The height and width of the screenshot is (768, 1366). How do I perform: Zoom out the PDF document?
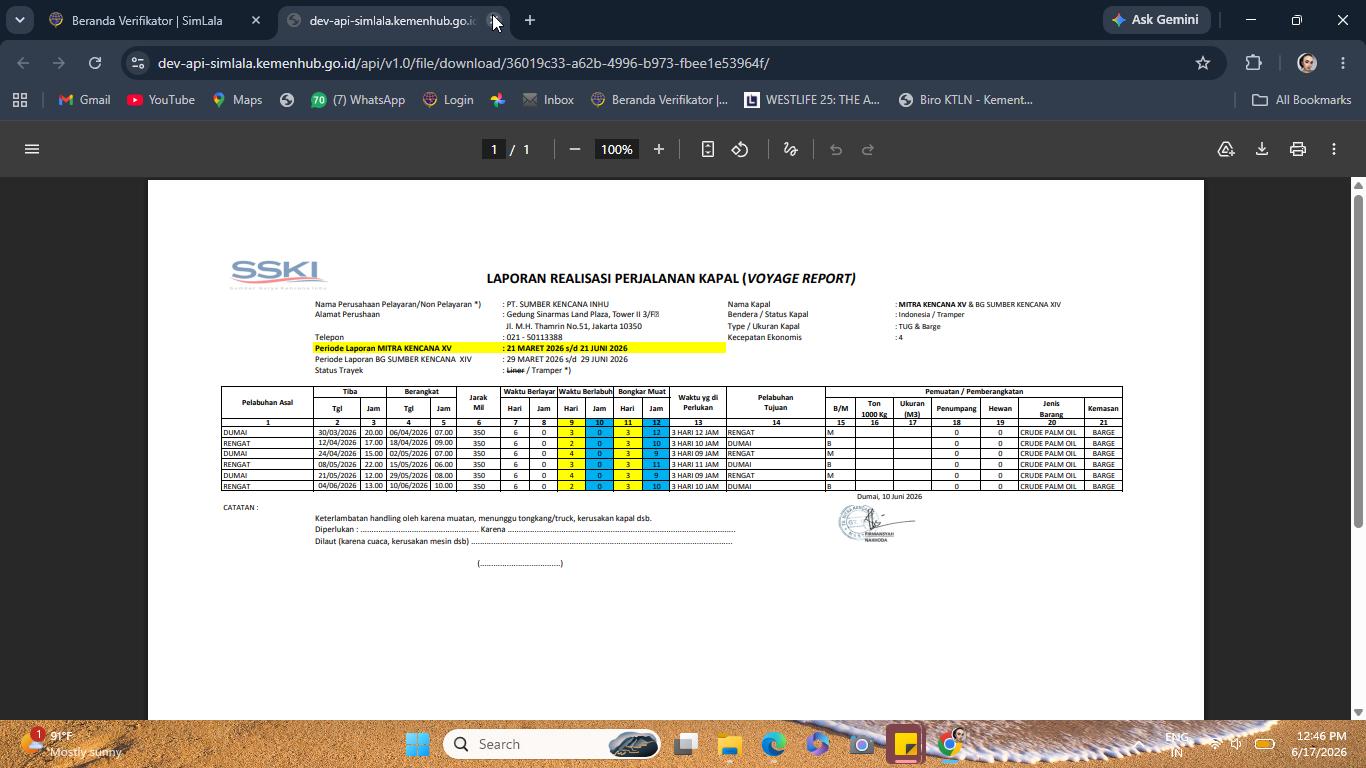point(575,149)
